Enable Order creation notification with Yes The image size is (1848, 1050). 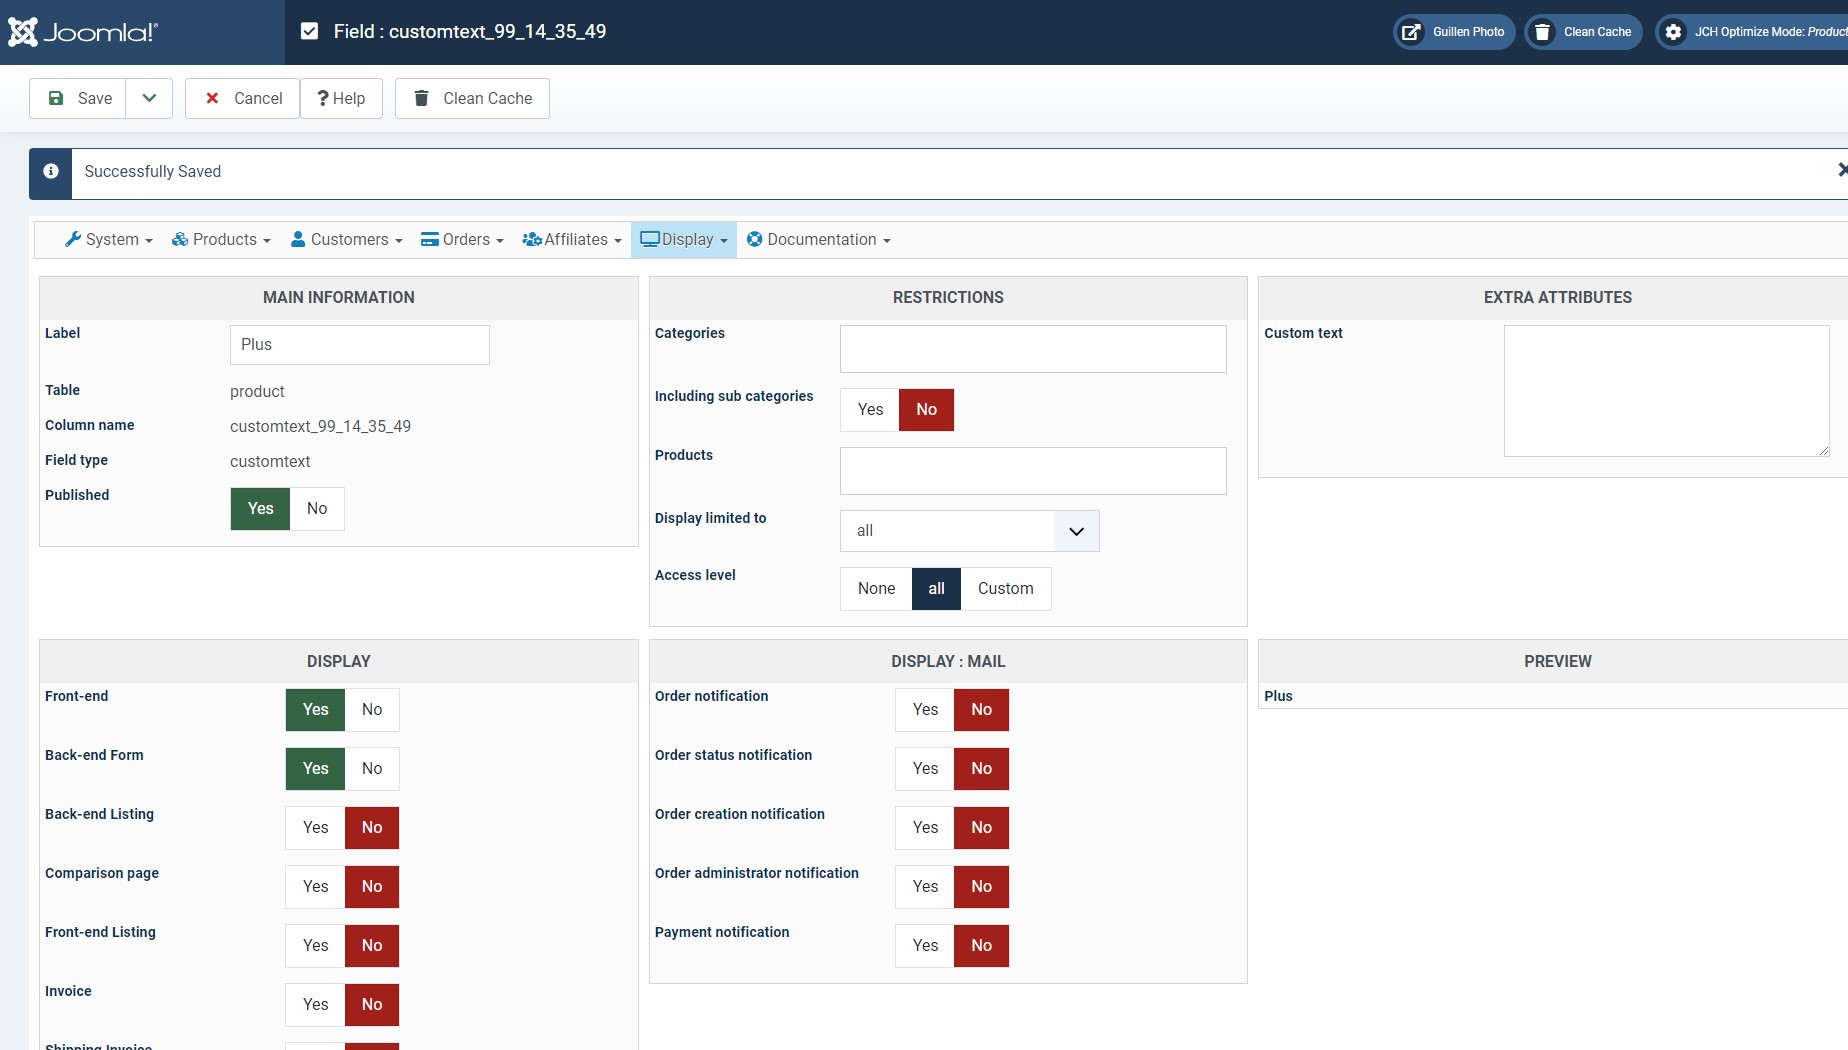click(x=925, y=828)
